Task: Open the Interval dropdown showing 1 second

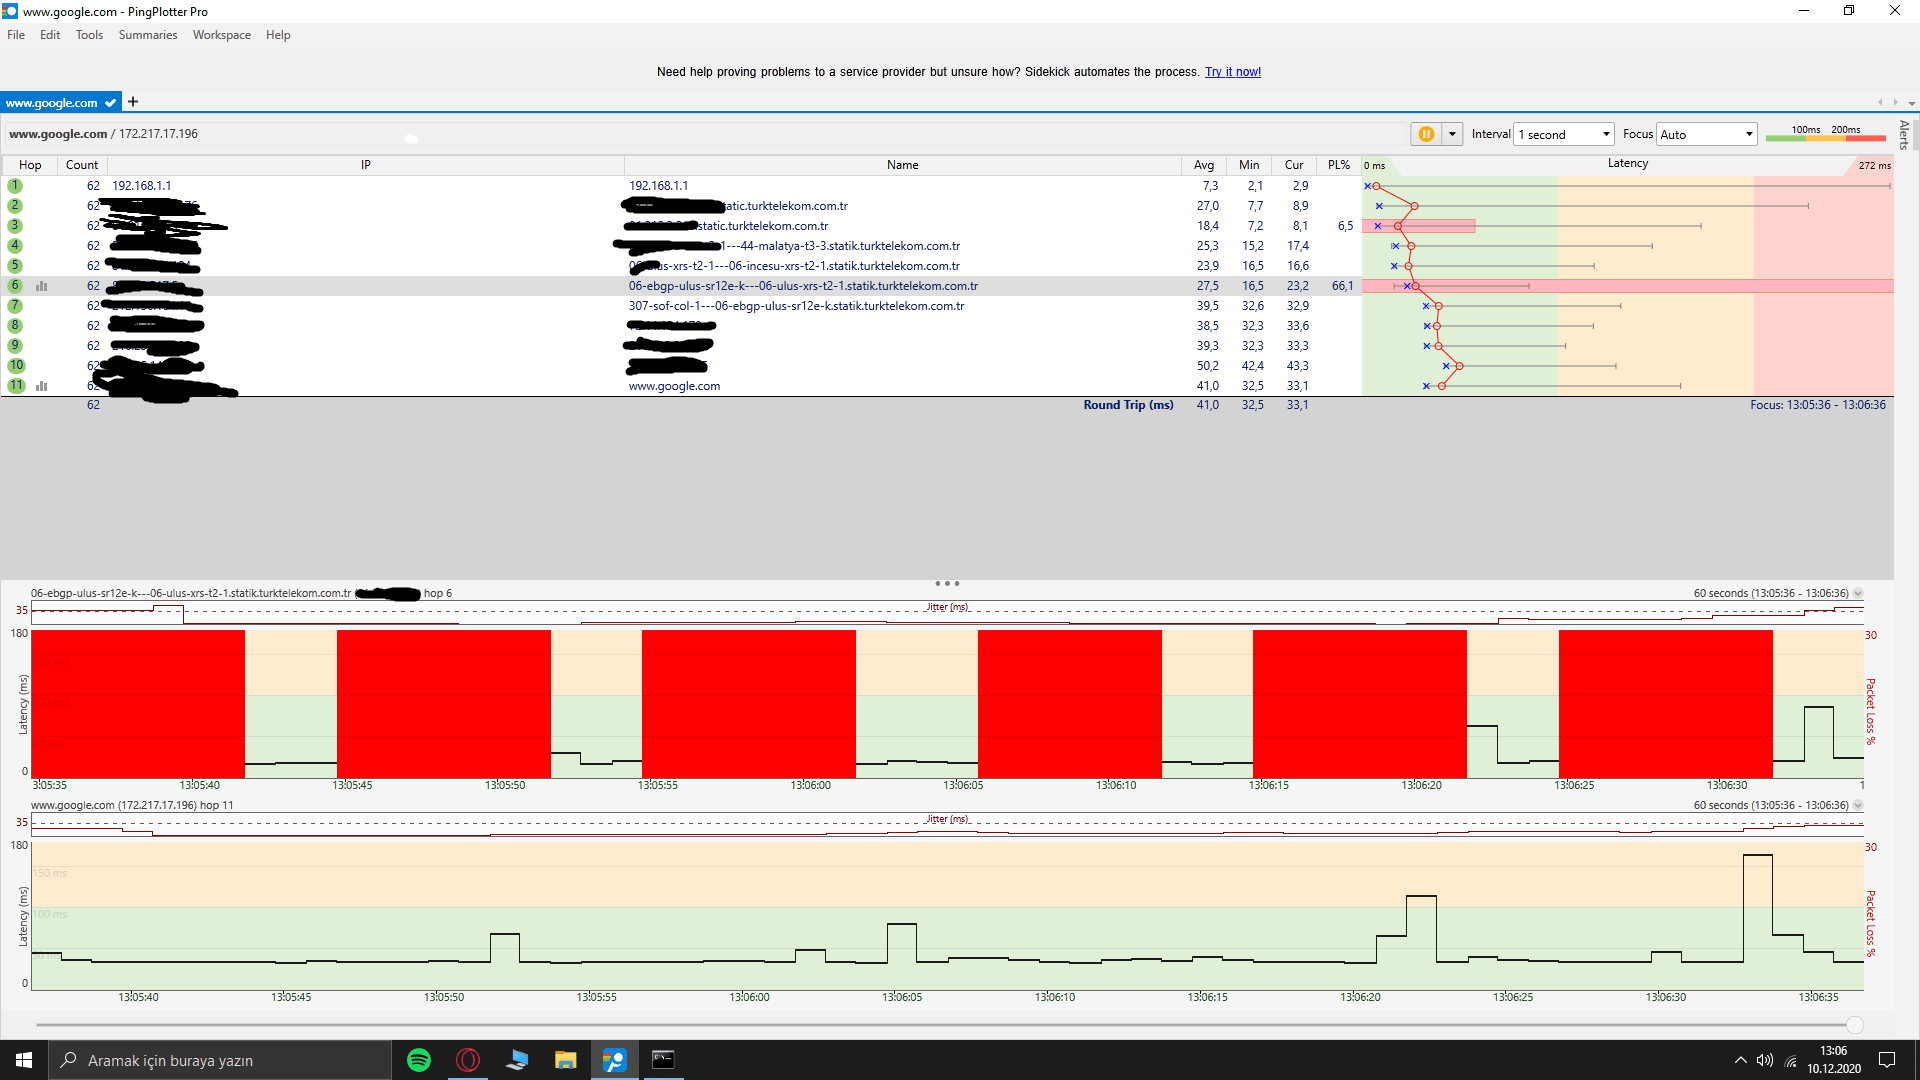Action: click(1564, 134)
